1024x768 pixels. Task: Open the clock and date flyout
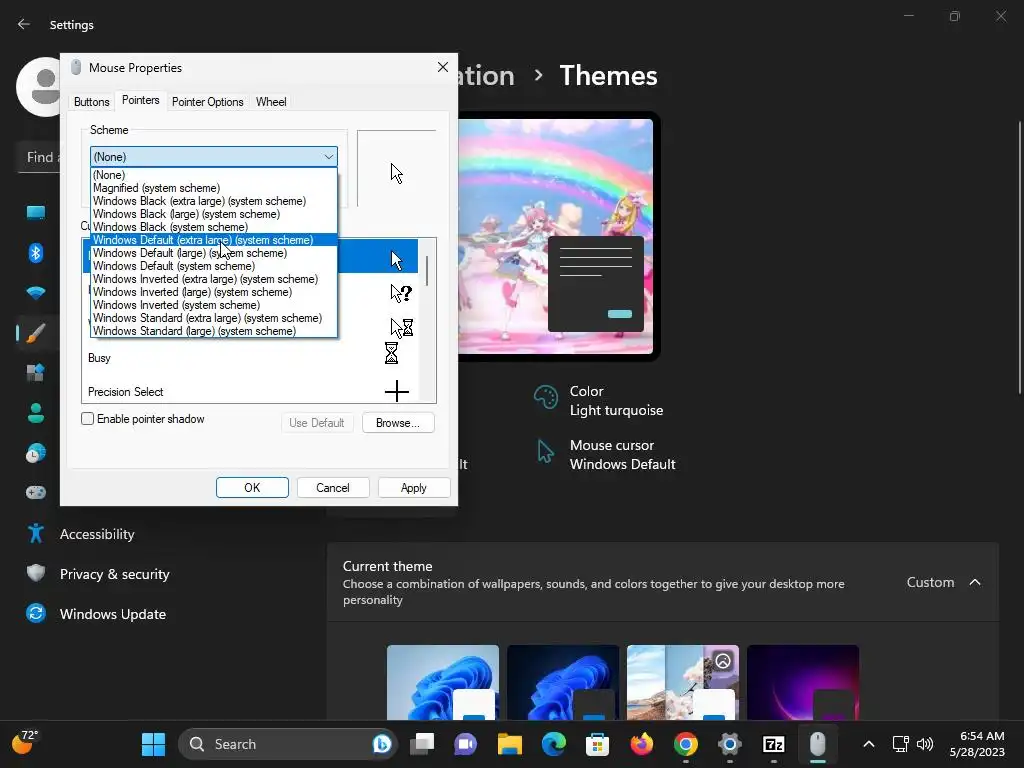(977, 744)
